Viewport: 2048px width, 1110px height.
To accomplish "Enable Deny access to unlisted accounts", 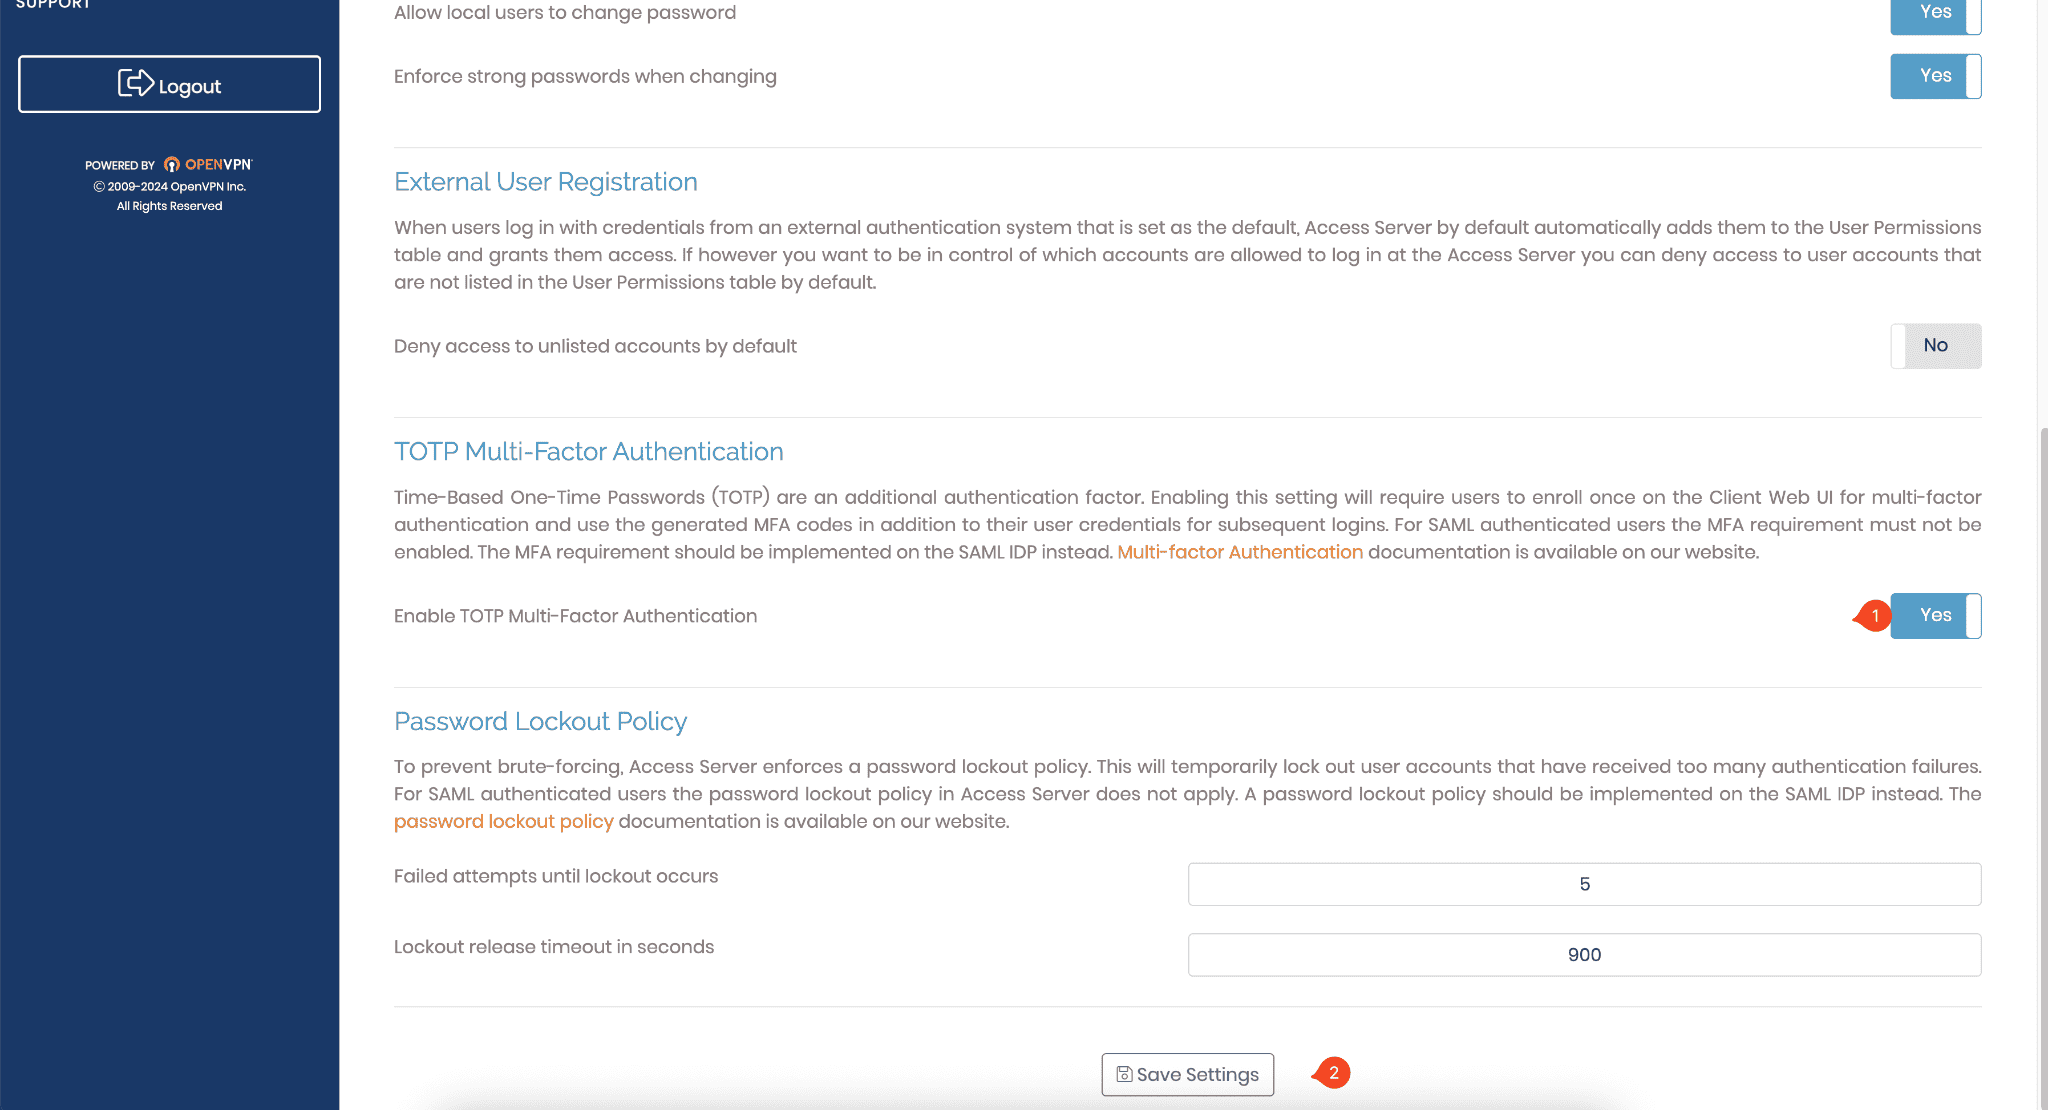I will [x=1935, y=346].
